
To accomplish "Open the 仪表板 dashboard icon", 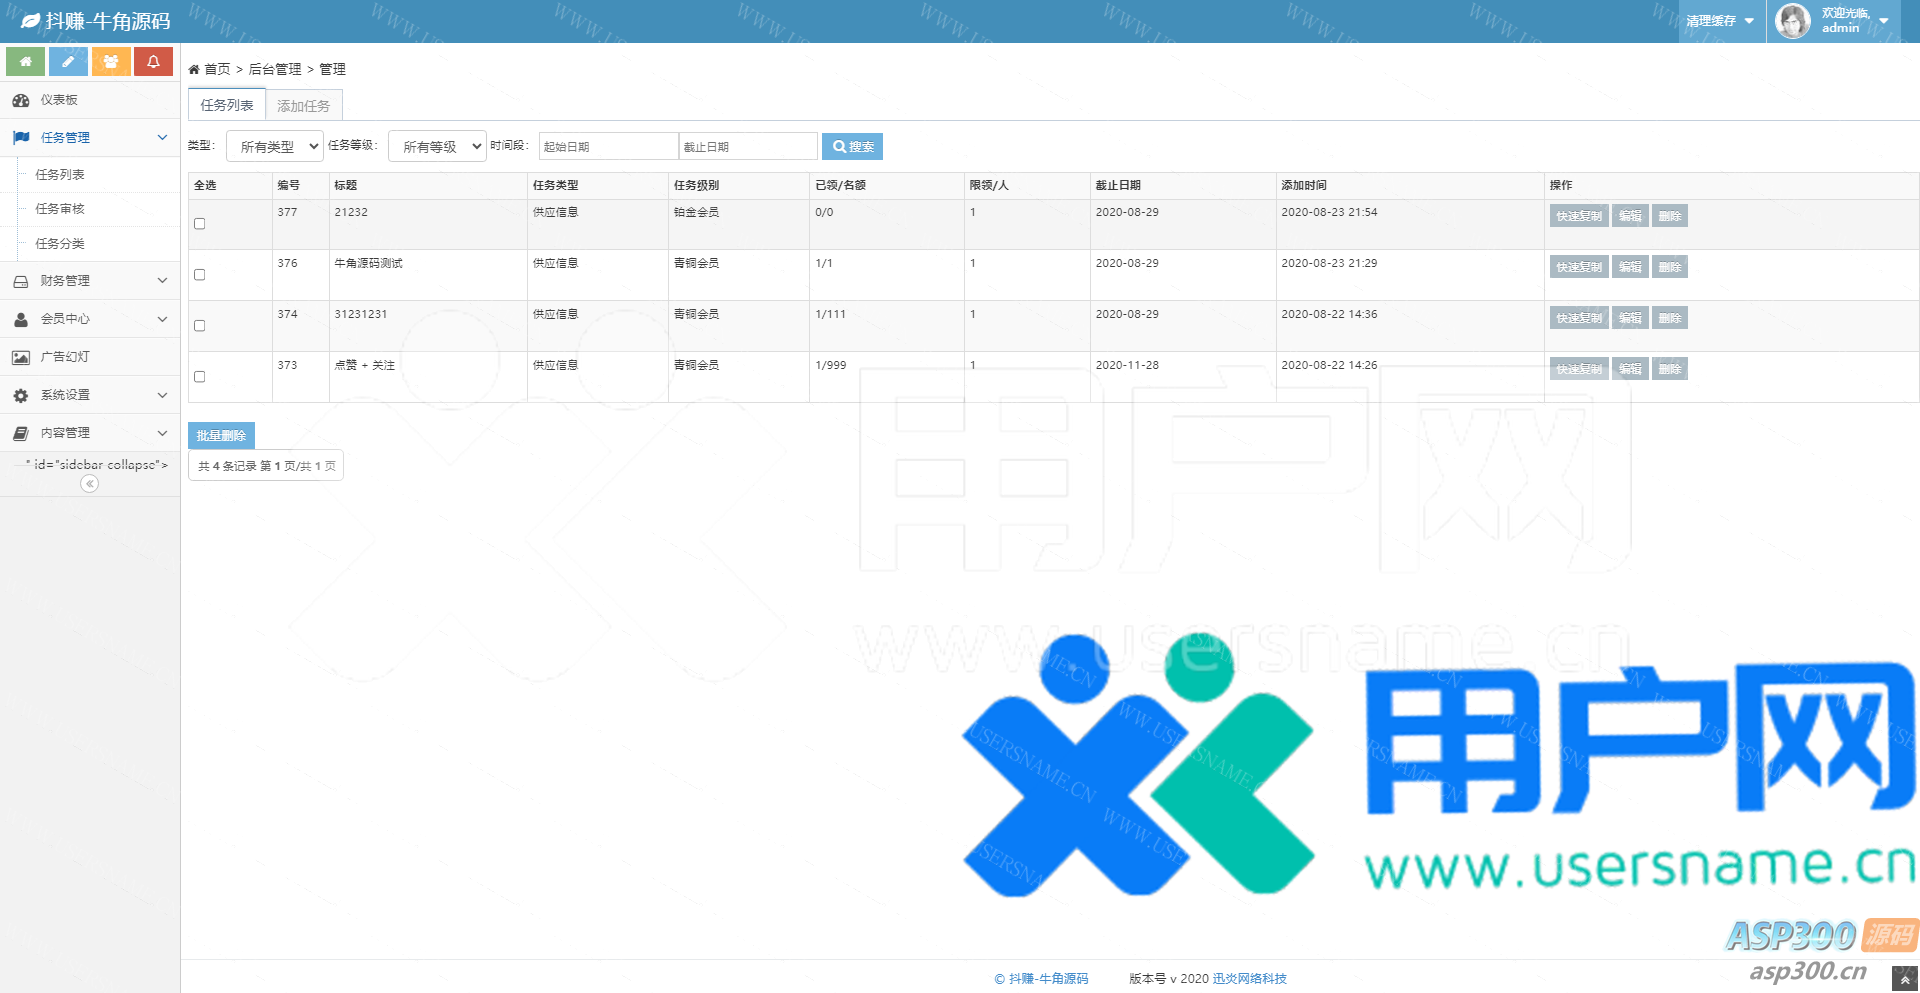I will pos(20,100).
